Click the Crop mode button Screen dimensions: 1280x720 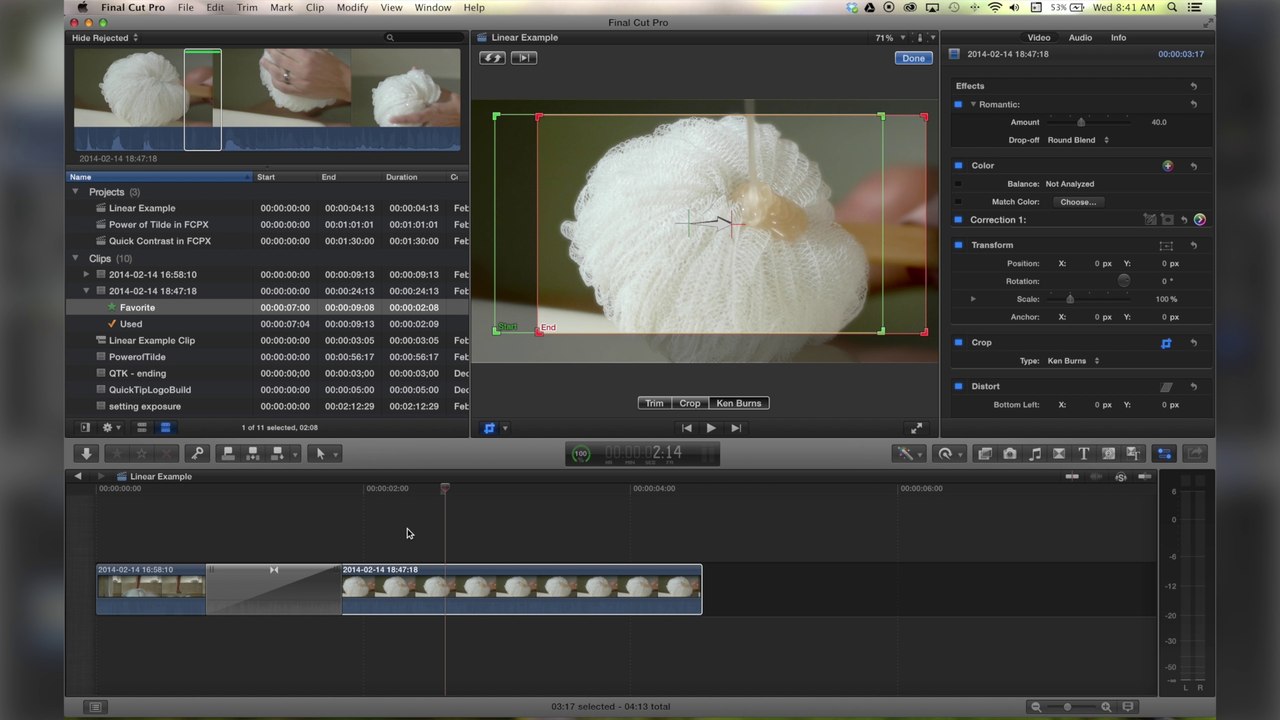click(690, 403)
